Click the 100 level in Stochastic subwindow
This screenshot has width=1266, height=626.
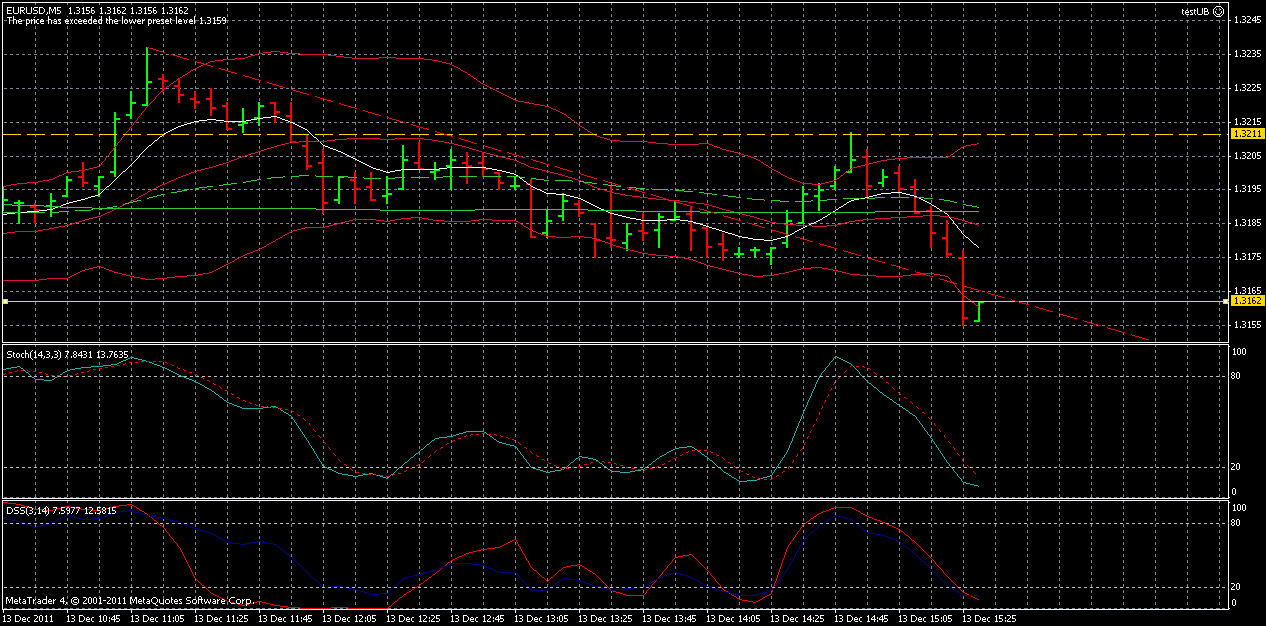tap(1240, 352)
